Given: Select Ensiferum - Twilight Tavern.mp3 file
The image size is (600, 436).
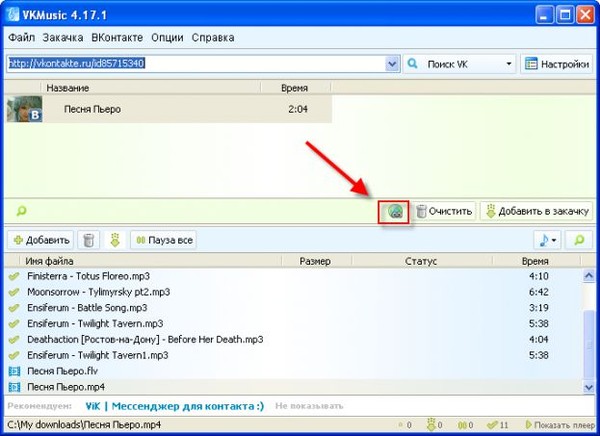Looking at the screenshot, I should [294, 323].
